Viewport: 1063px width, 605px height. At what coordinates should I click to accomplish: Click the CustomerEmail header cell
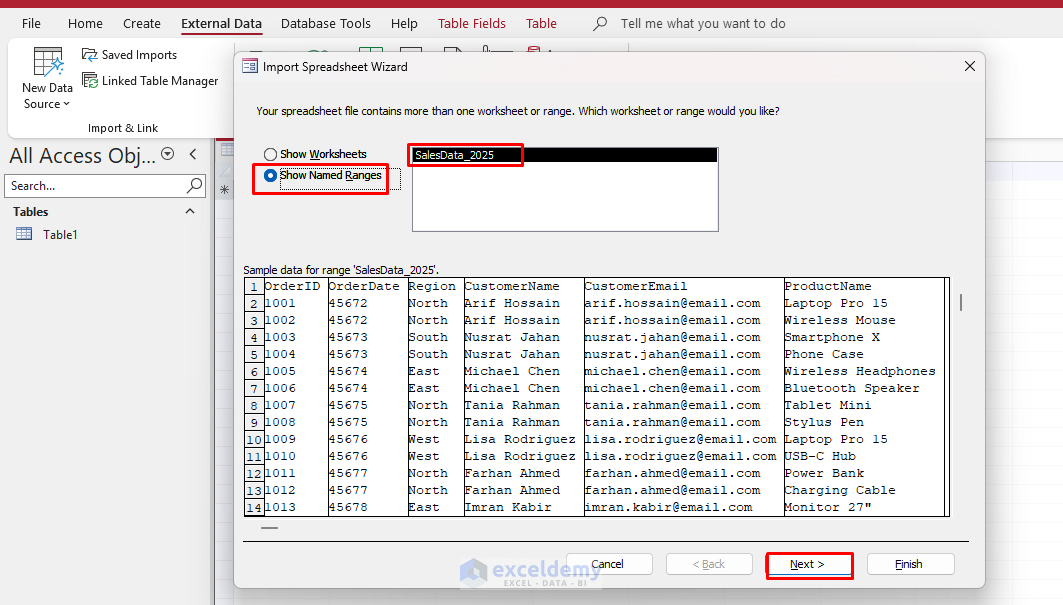tap(683, 286)
